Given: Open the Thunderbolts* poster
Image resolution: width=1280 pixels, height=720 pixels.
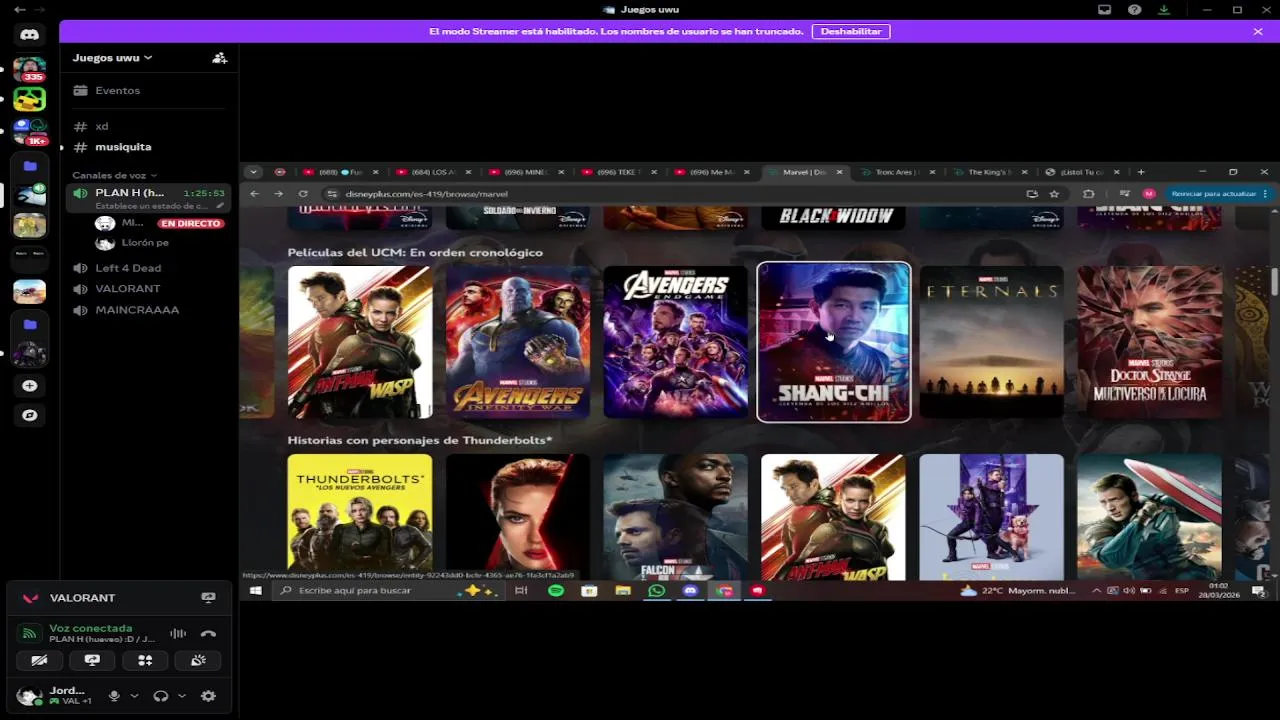Looking at the screenshot, I should (360, 517).
